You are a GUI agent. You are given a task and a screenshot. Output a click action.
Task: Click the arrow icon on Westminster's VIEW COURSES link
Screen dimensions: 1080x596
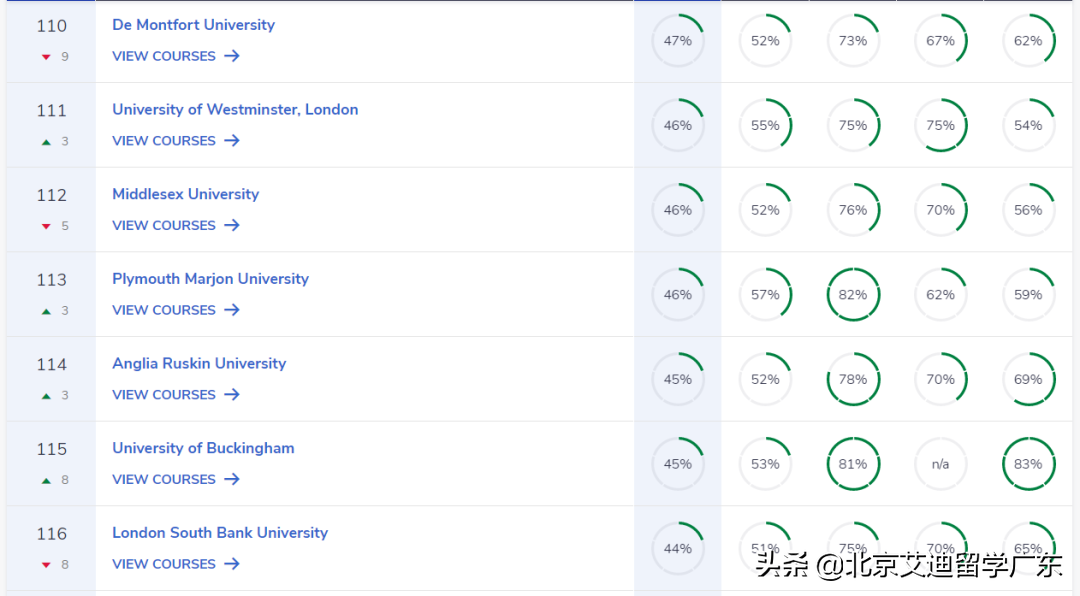tap(231, 141)
